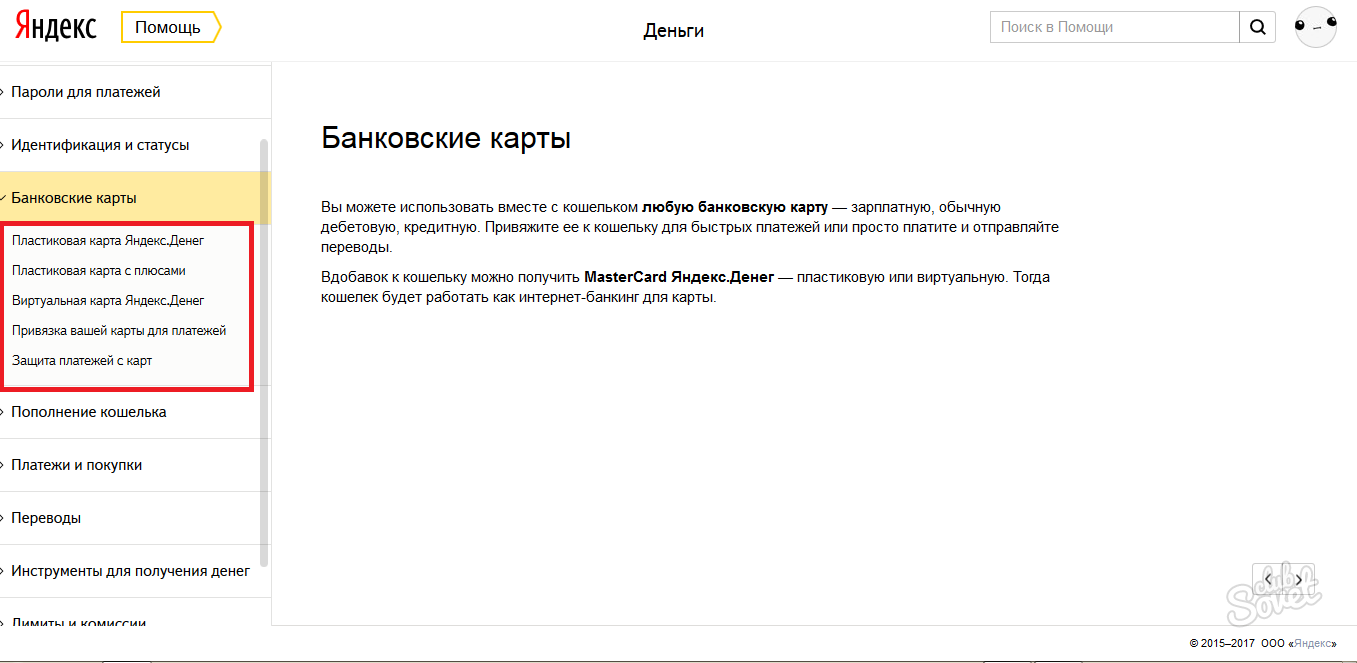
Task: Focus the Поиск в Помощи search field
Action: (x=1115, y=27)
